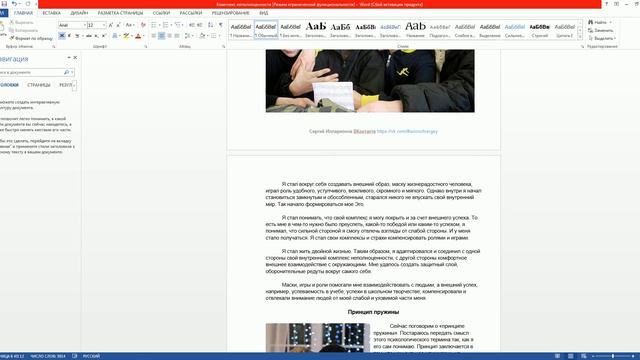Screen dimensions: 640x360
Task: Increase font size with grow font icon
Action: (x=111, y=25)
